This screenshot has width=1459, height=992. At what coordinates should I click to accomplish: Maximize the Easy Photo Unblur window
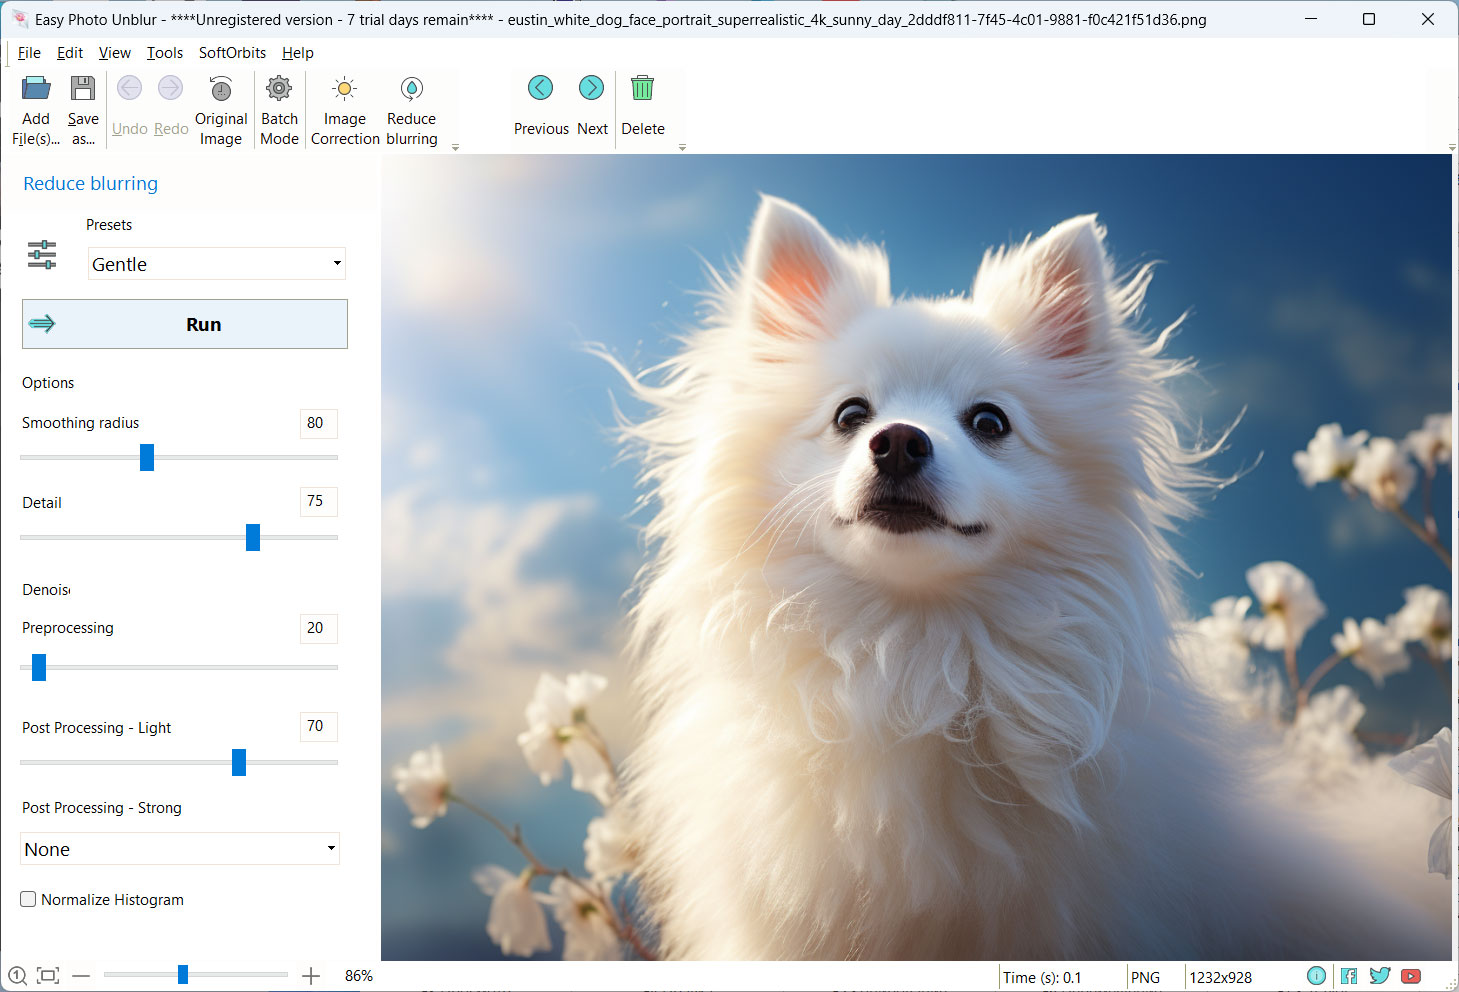tap(1369, 19)
